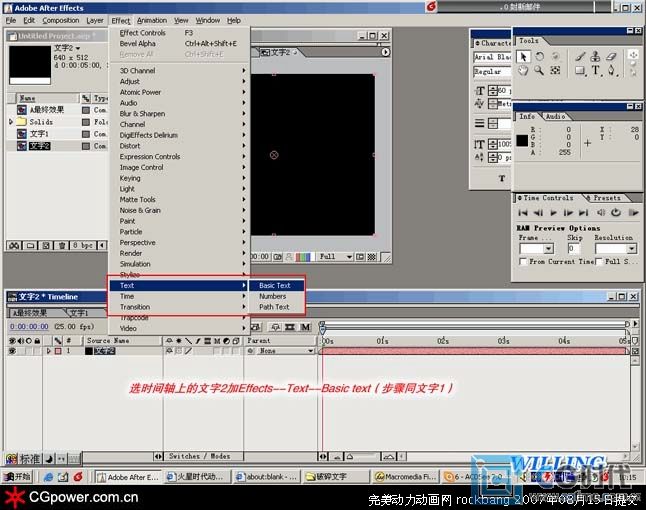Screen dimensions: 646x510
Task: Toggle quality switch for layer 文字2
Action: pyautogui.click(x=189, y=351)
